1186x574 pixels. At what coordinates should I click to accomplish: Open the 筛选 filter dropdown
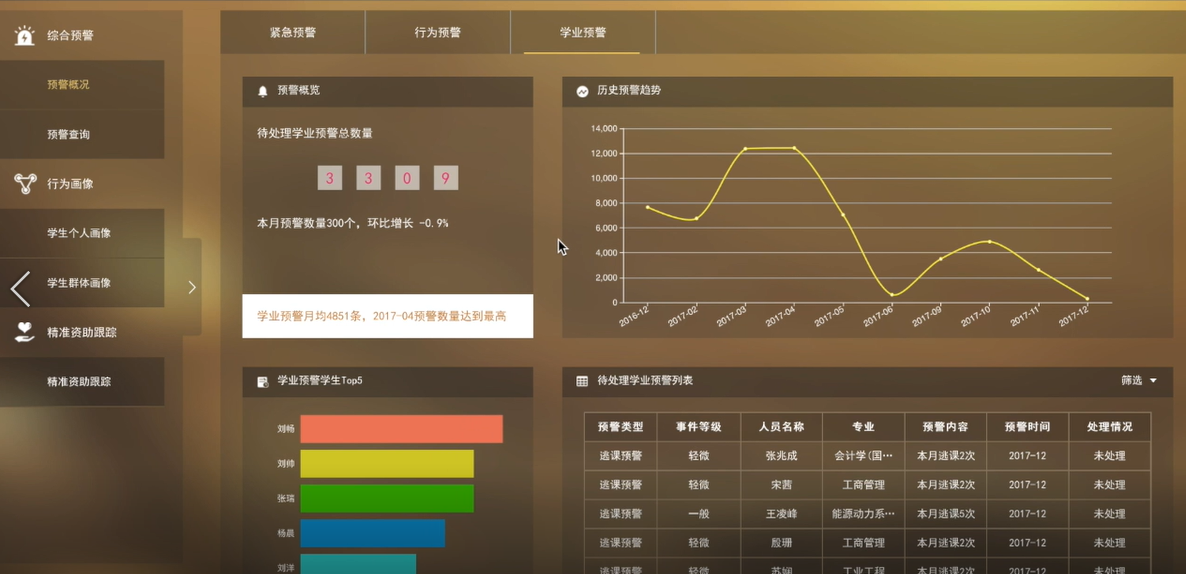tap(1132, 381)
